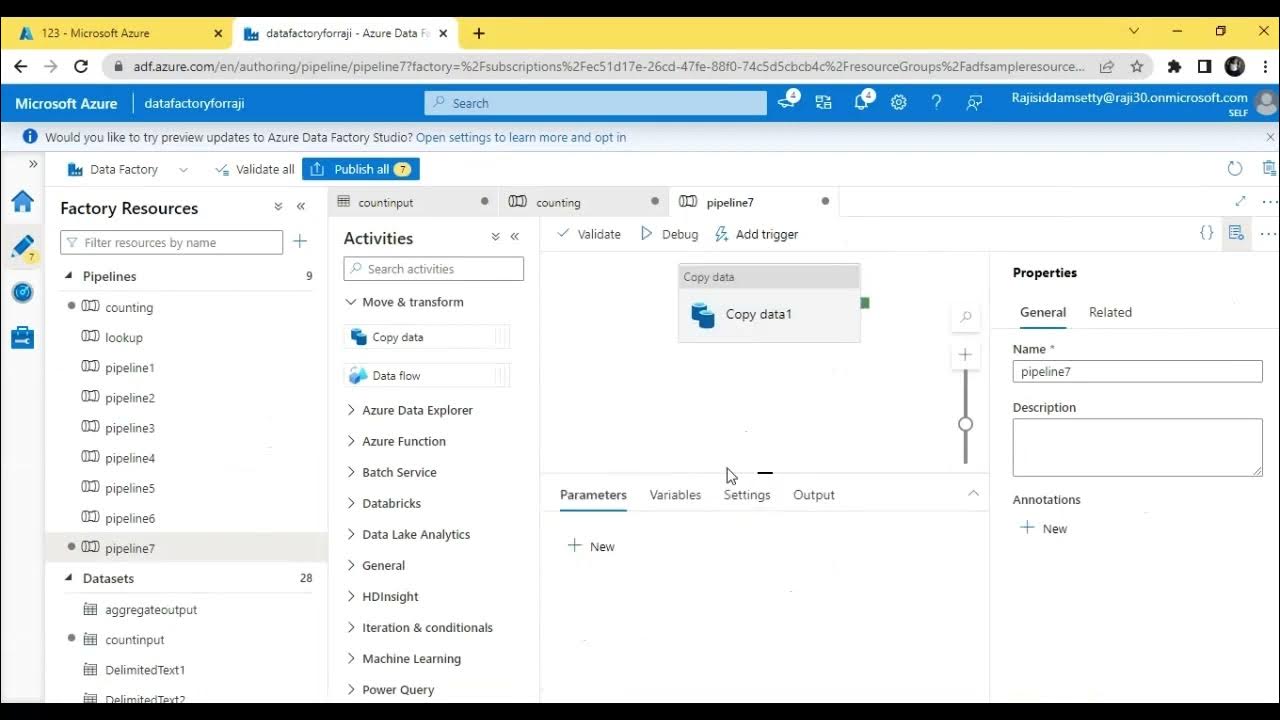Open the Home hub icon in sidebar
Screen dimensions: 1280x720
22,201
